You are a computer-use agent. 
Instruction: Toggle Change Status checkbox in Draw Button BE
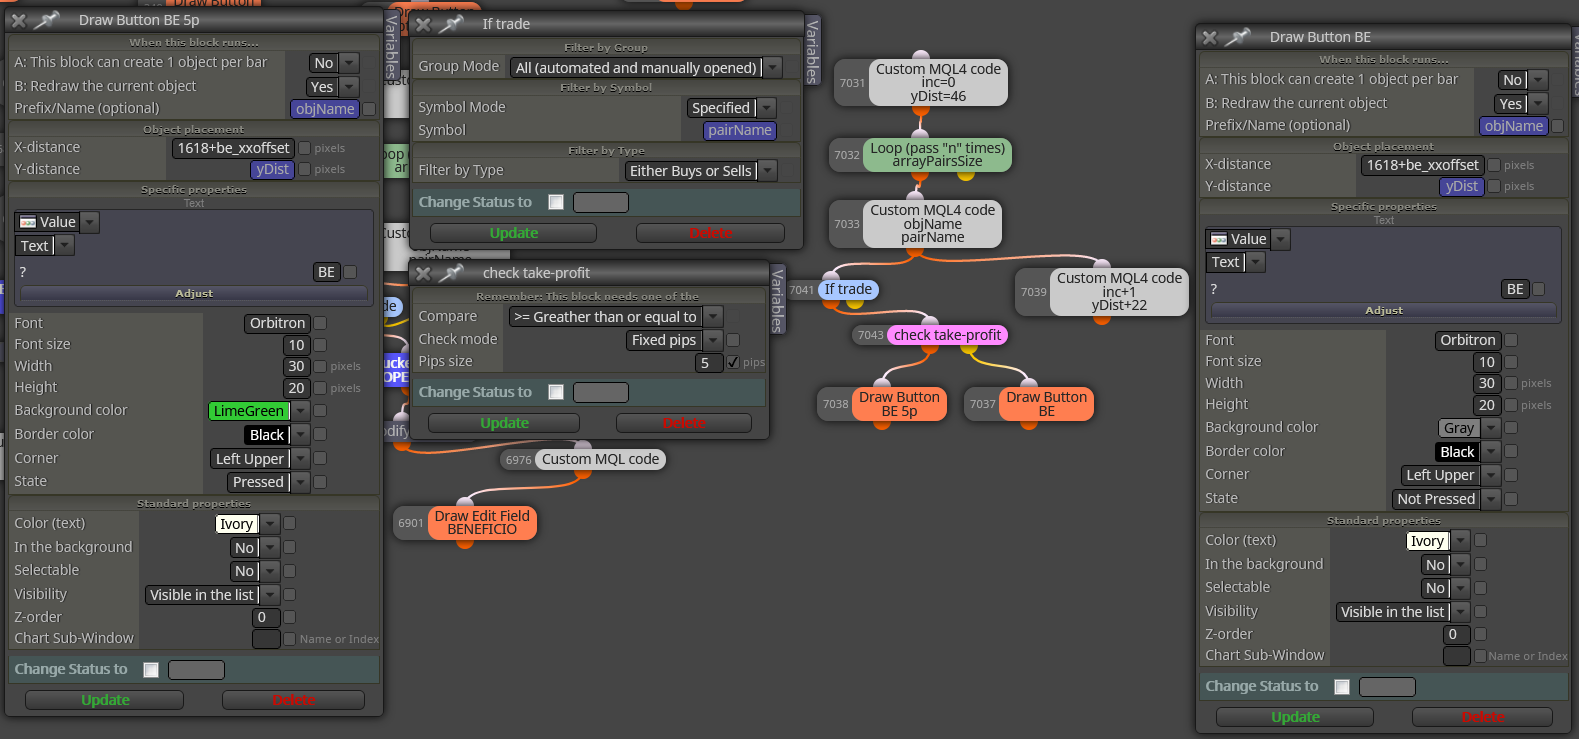pos(1342,687)
